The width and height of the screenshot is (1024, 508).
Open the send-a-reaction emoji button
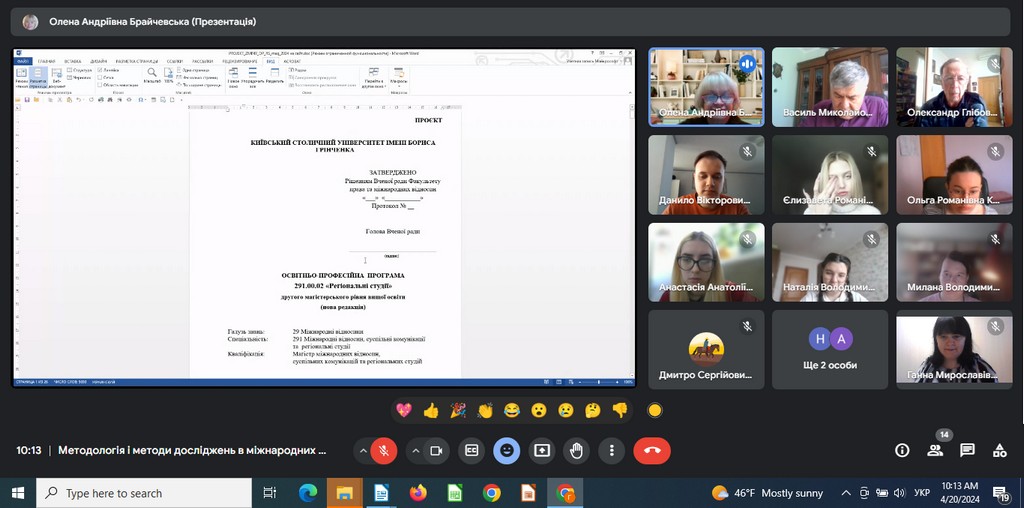(507, 451)
